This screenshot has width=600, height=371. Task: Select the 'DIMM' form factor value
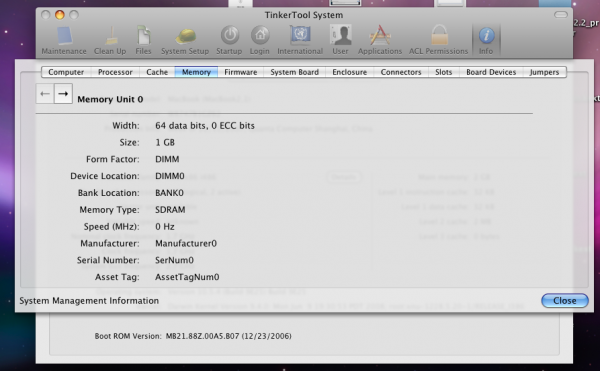pyautogui.click(x=167, y=159)
